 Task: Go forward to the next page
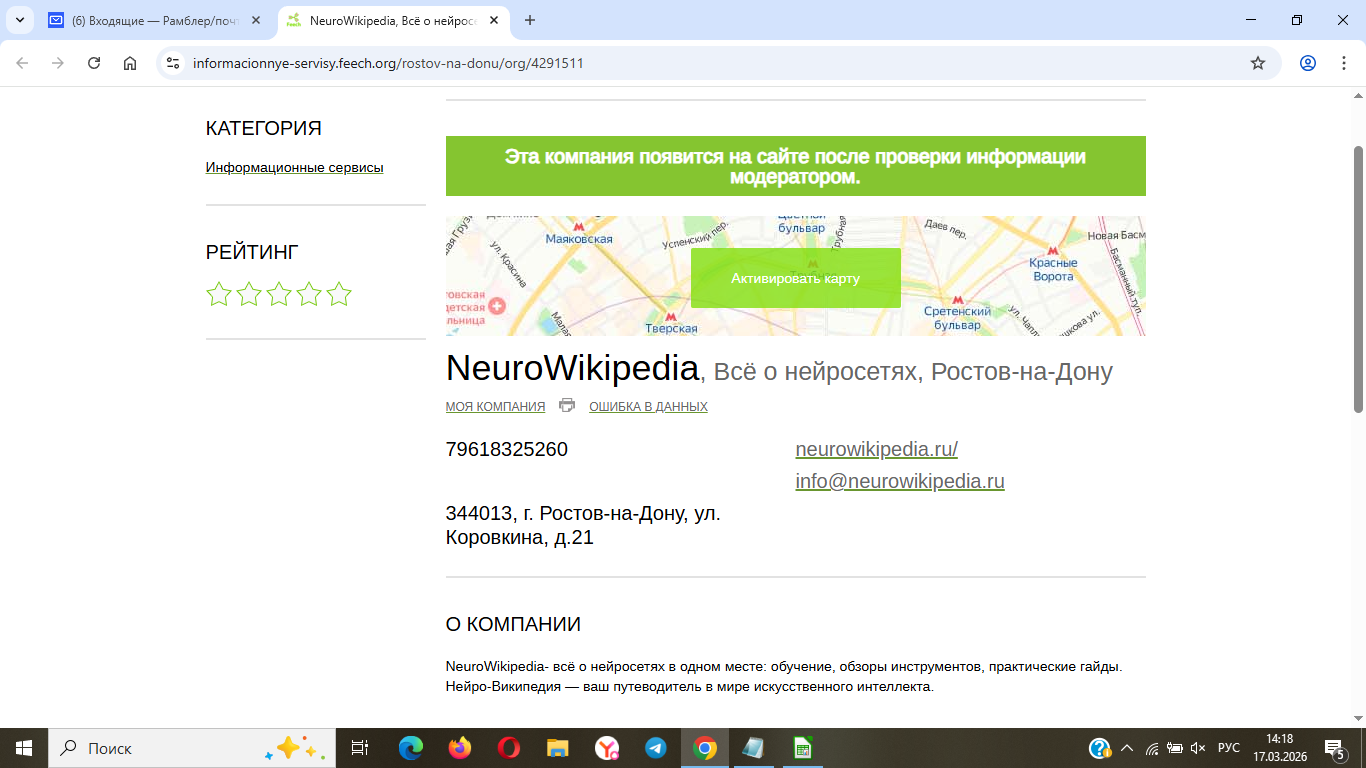(x=58, y=63)
